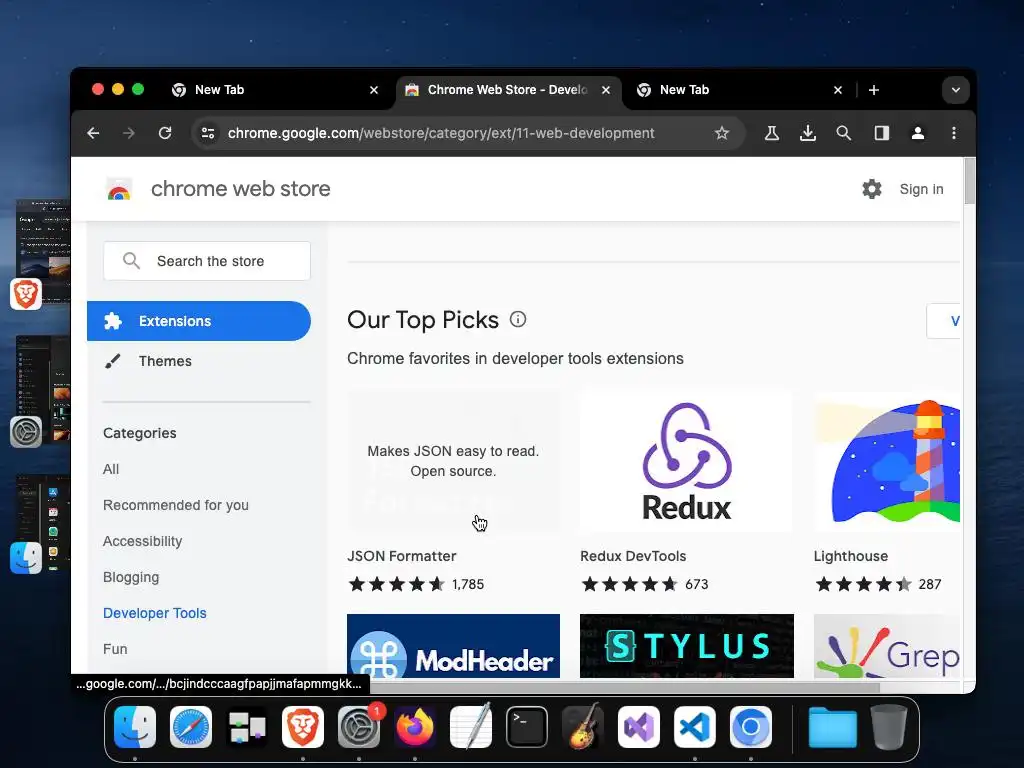The width and height of the screenshot is (1024, 768).
Task: Click the Search the store field
Action: pos(207,261)
